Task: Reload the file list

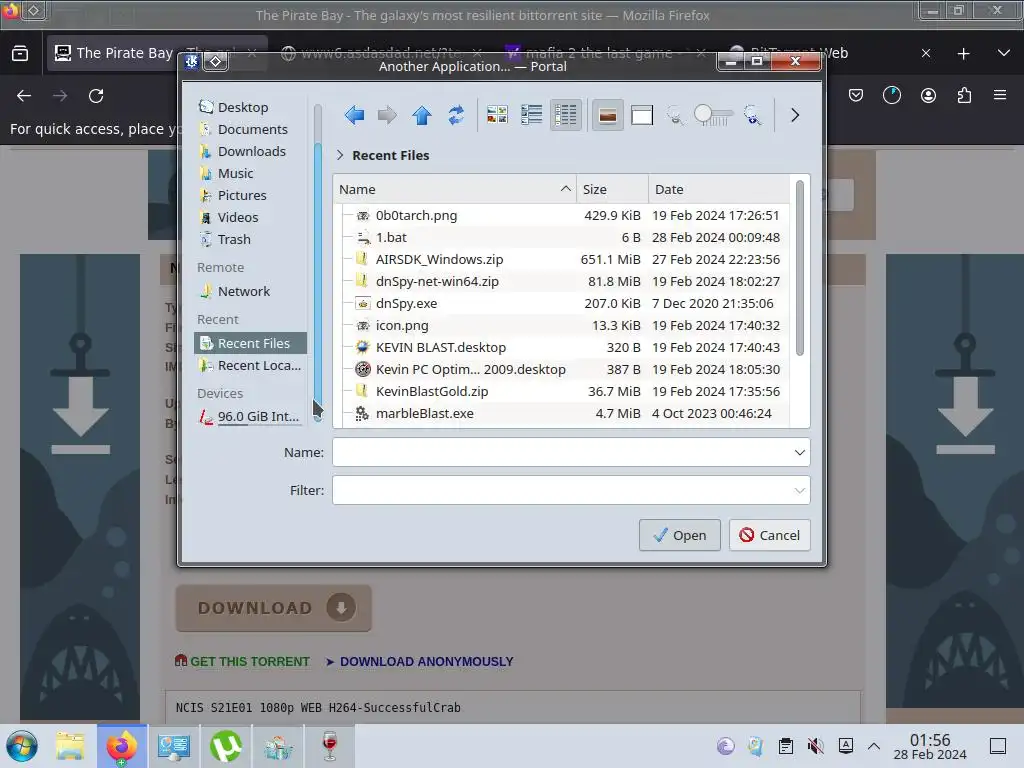Action: pyautogui.click(x=456, y=116)
